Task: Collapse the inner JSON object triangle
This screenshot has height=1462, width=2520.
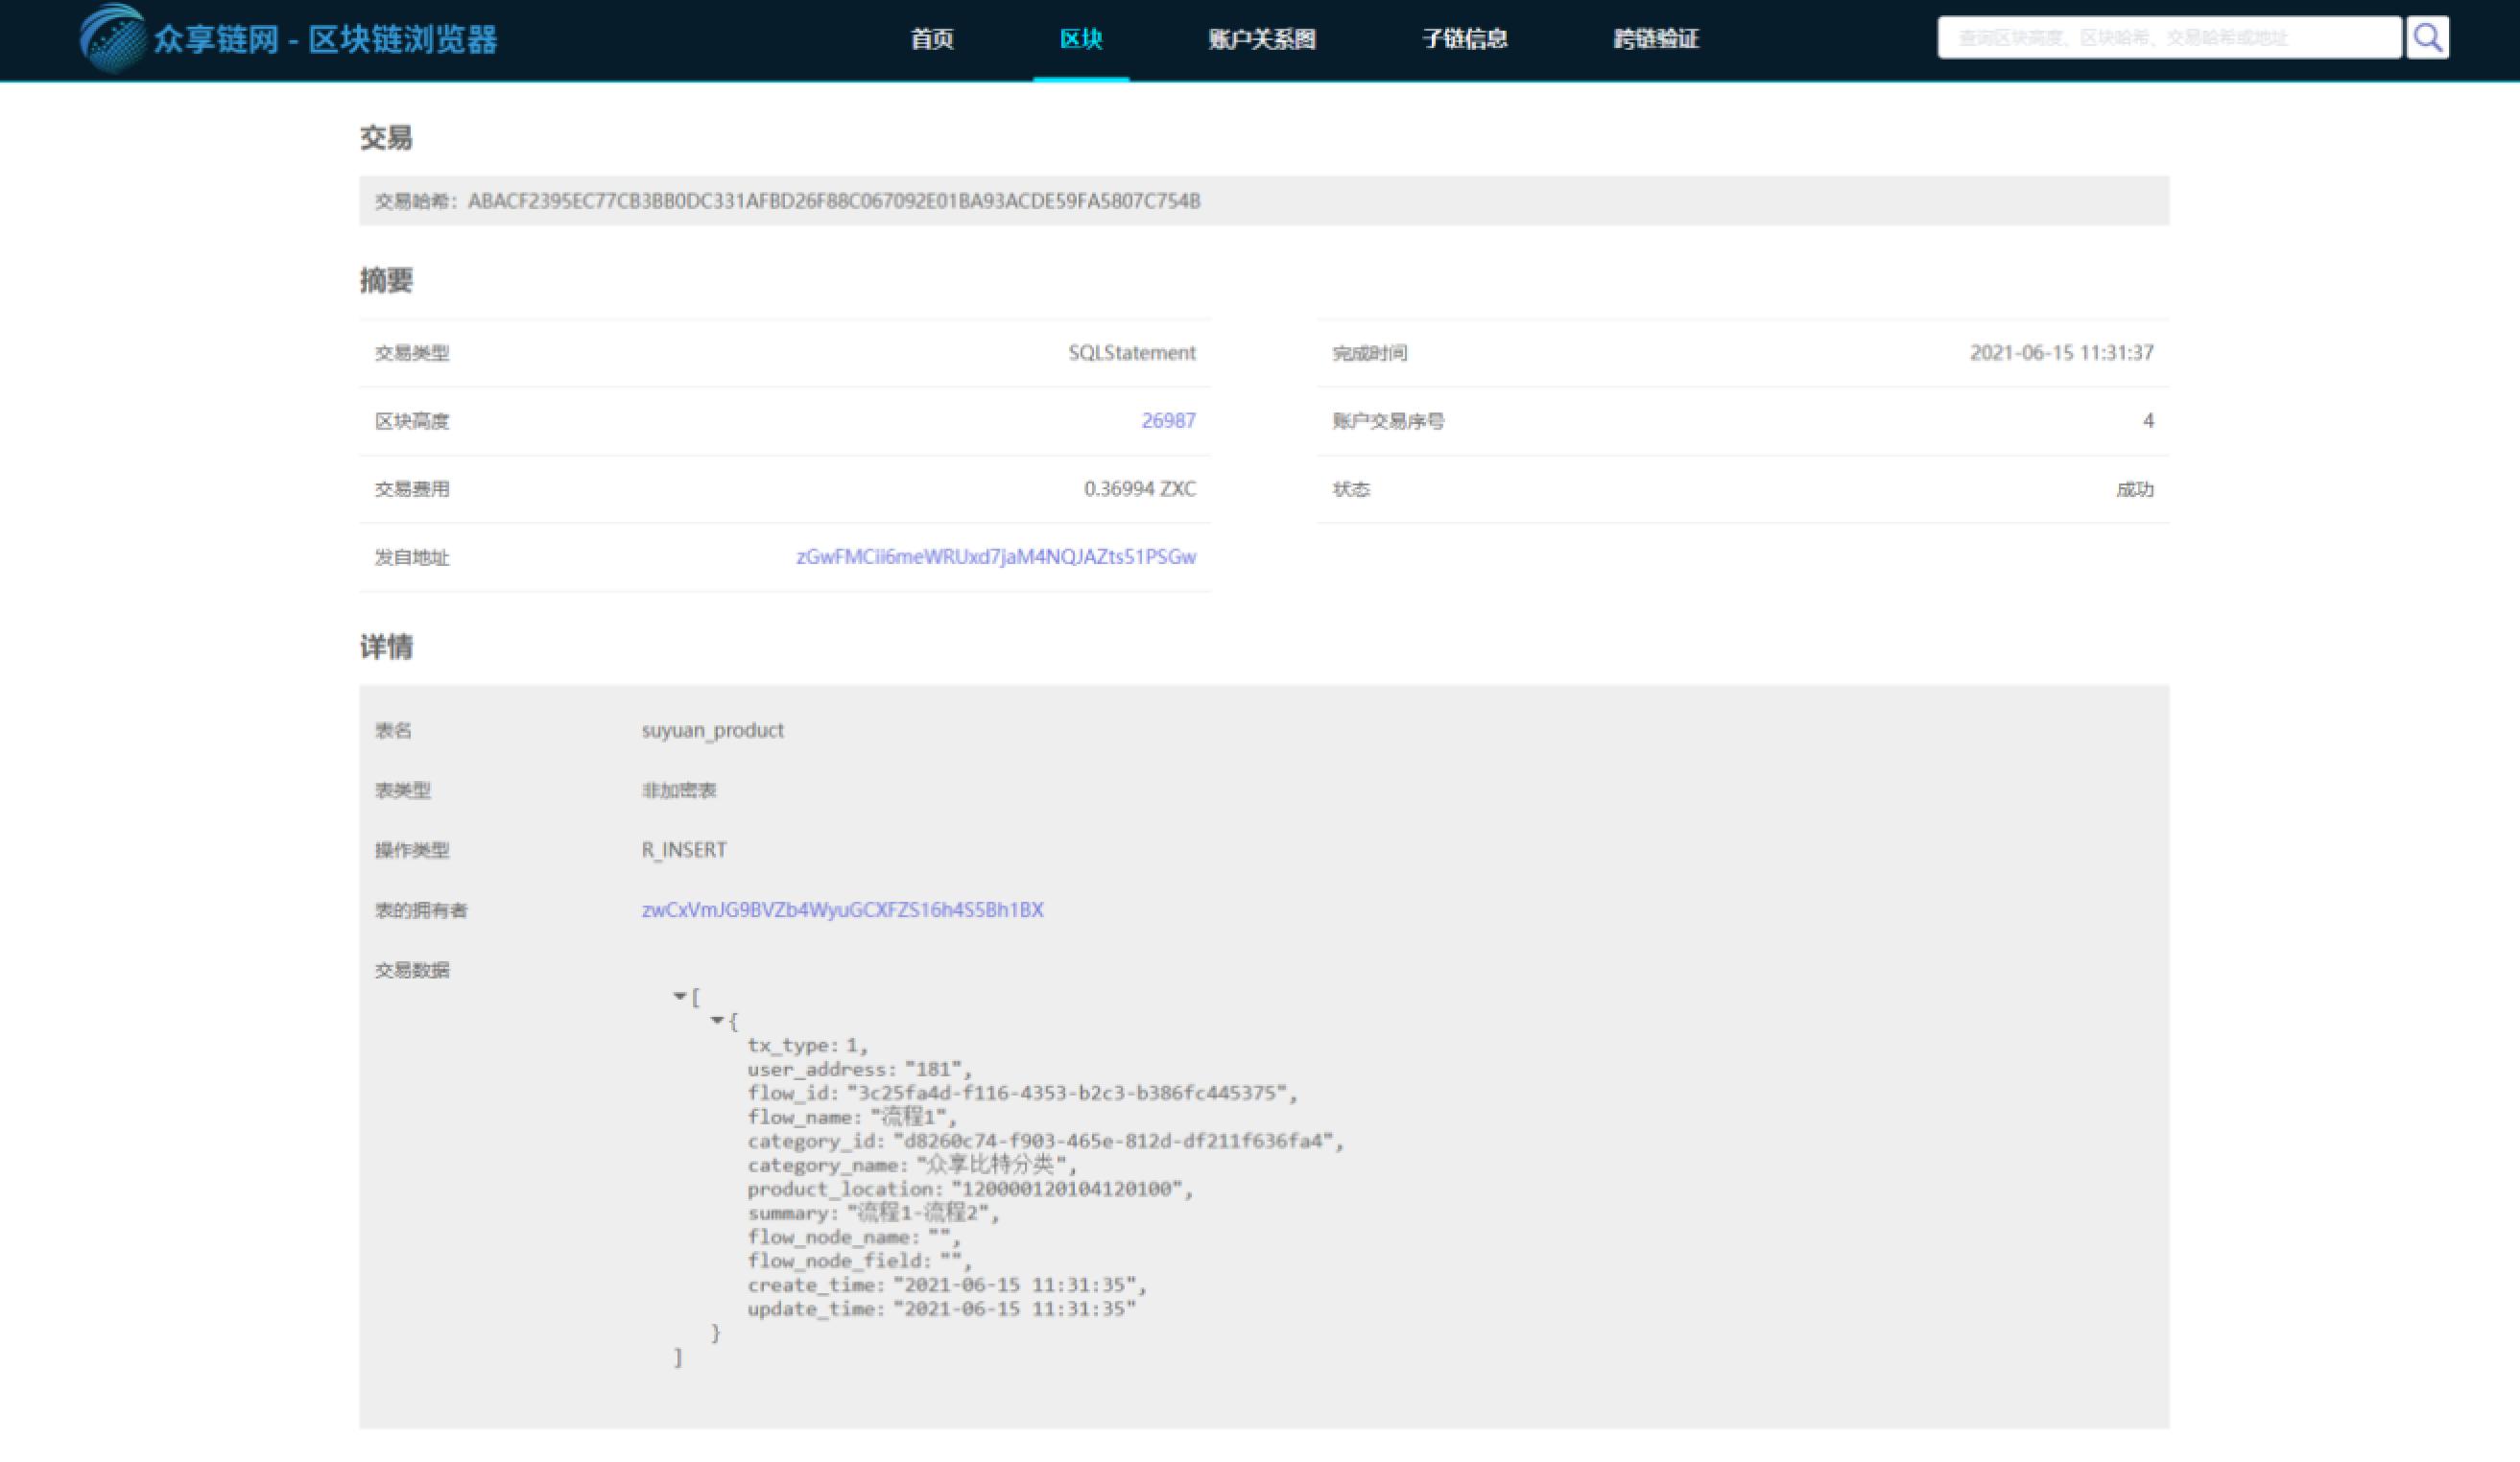Action: click(x=717, y=1020)
